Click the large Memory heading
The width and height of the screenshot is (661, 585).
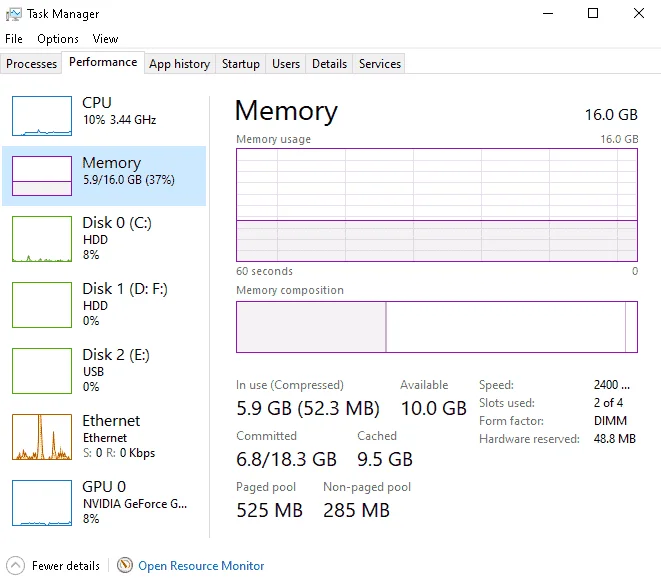pyautogui.click(x=286, y=111)
